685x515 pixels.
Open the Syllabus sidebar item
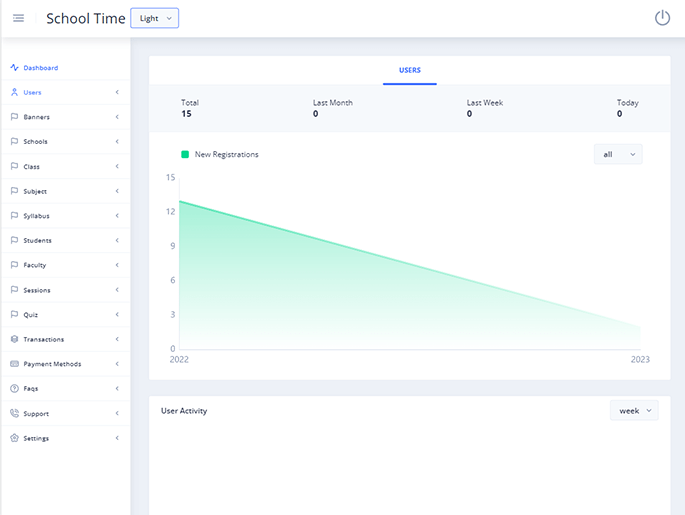tap(66, 215)
